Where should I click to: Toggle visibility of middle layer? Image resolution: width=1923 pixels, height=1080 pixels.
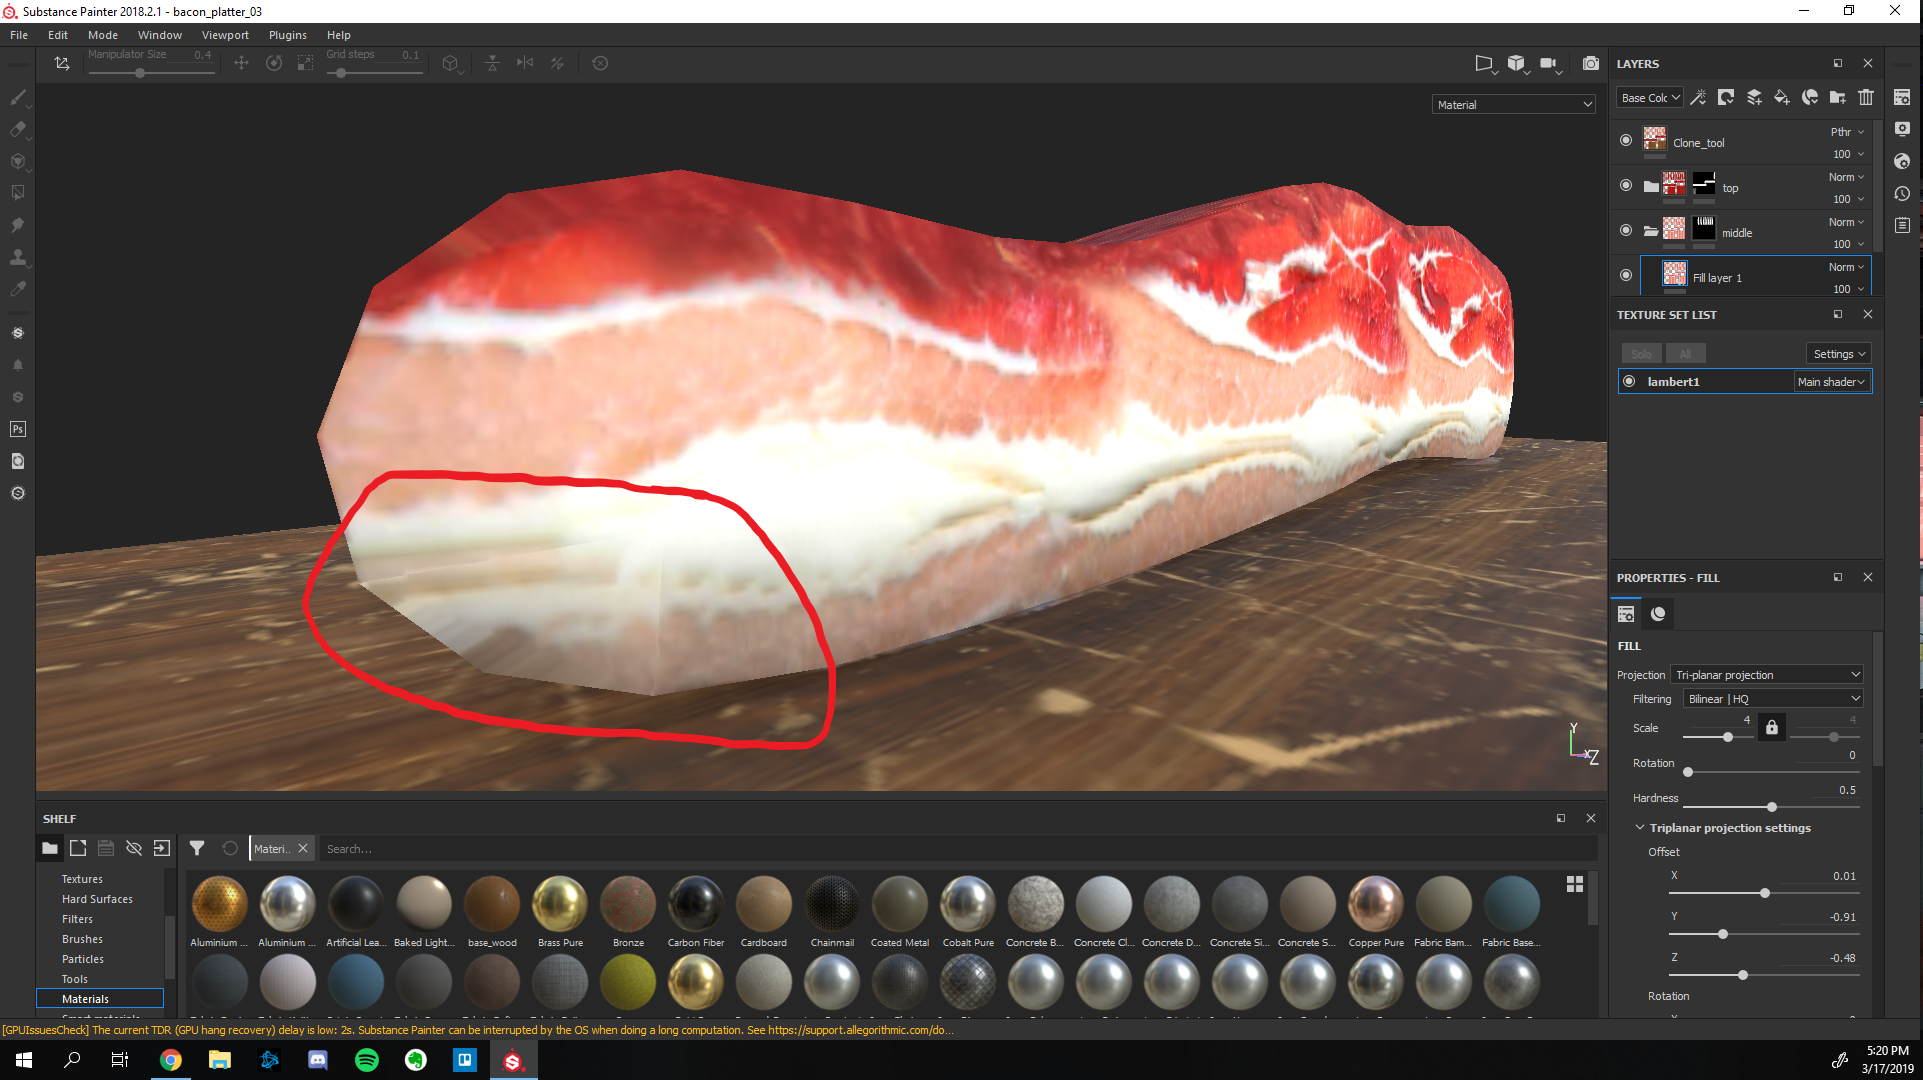click(x=1626, y=231)
